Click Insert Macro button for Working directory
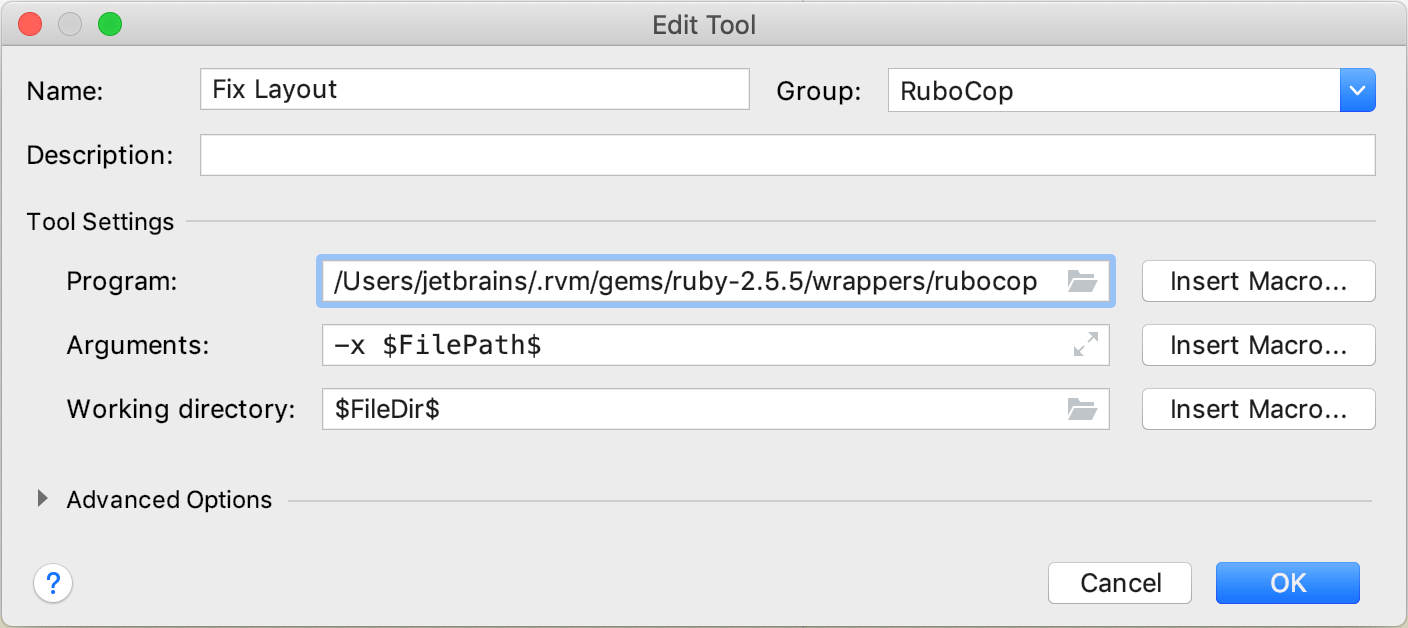 [x=1258, y=409]
